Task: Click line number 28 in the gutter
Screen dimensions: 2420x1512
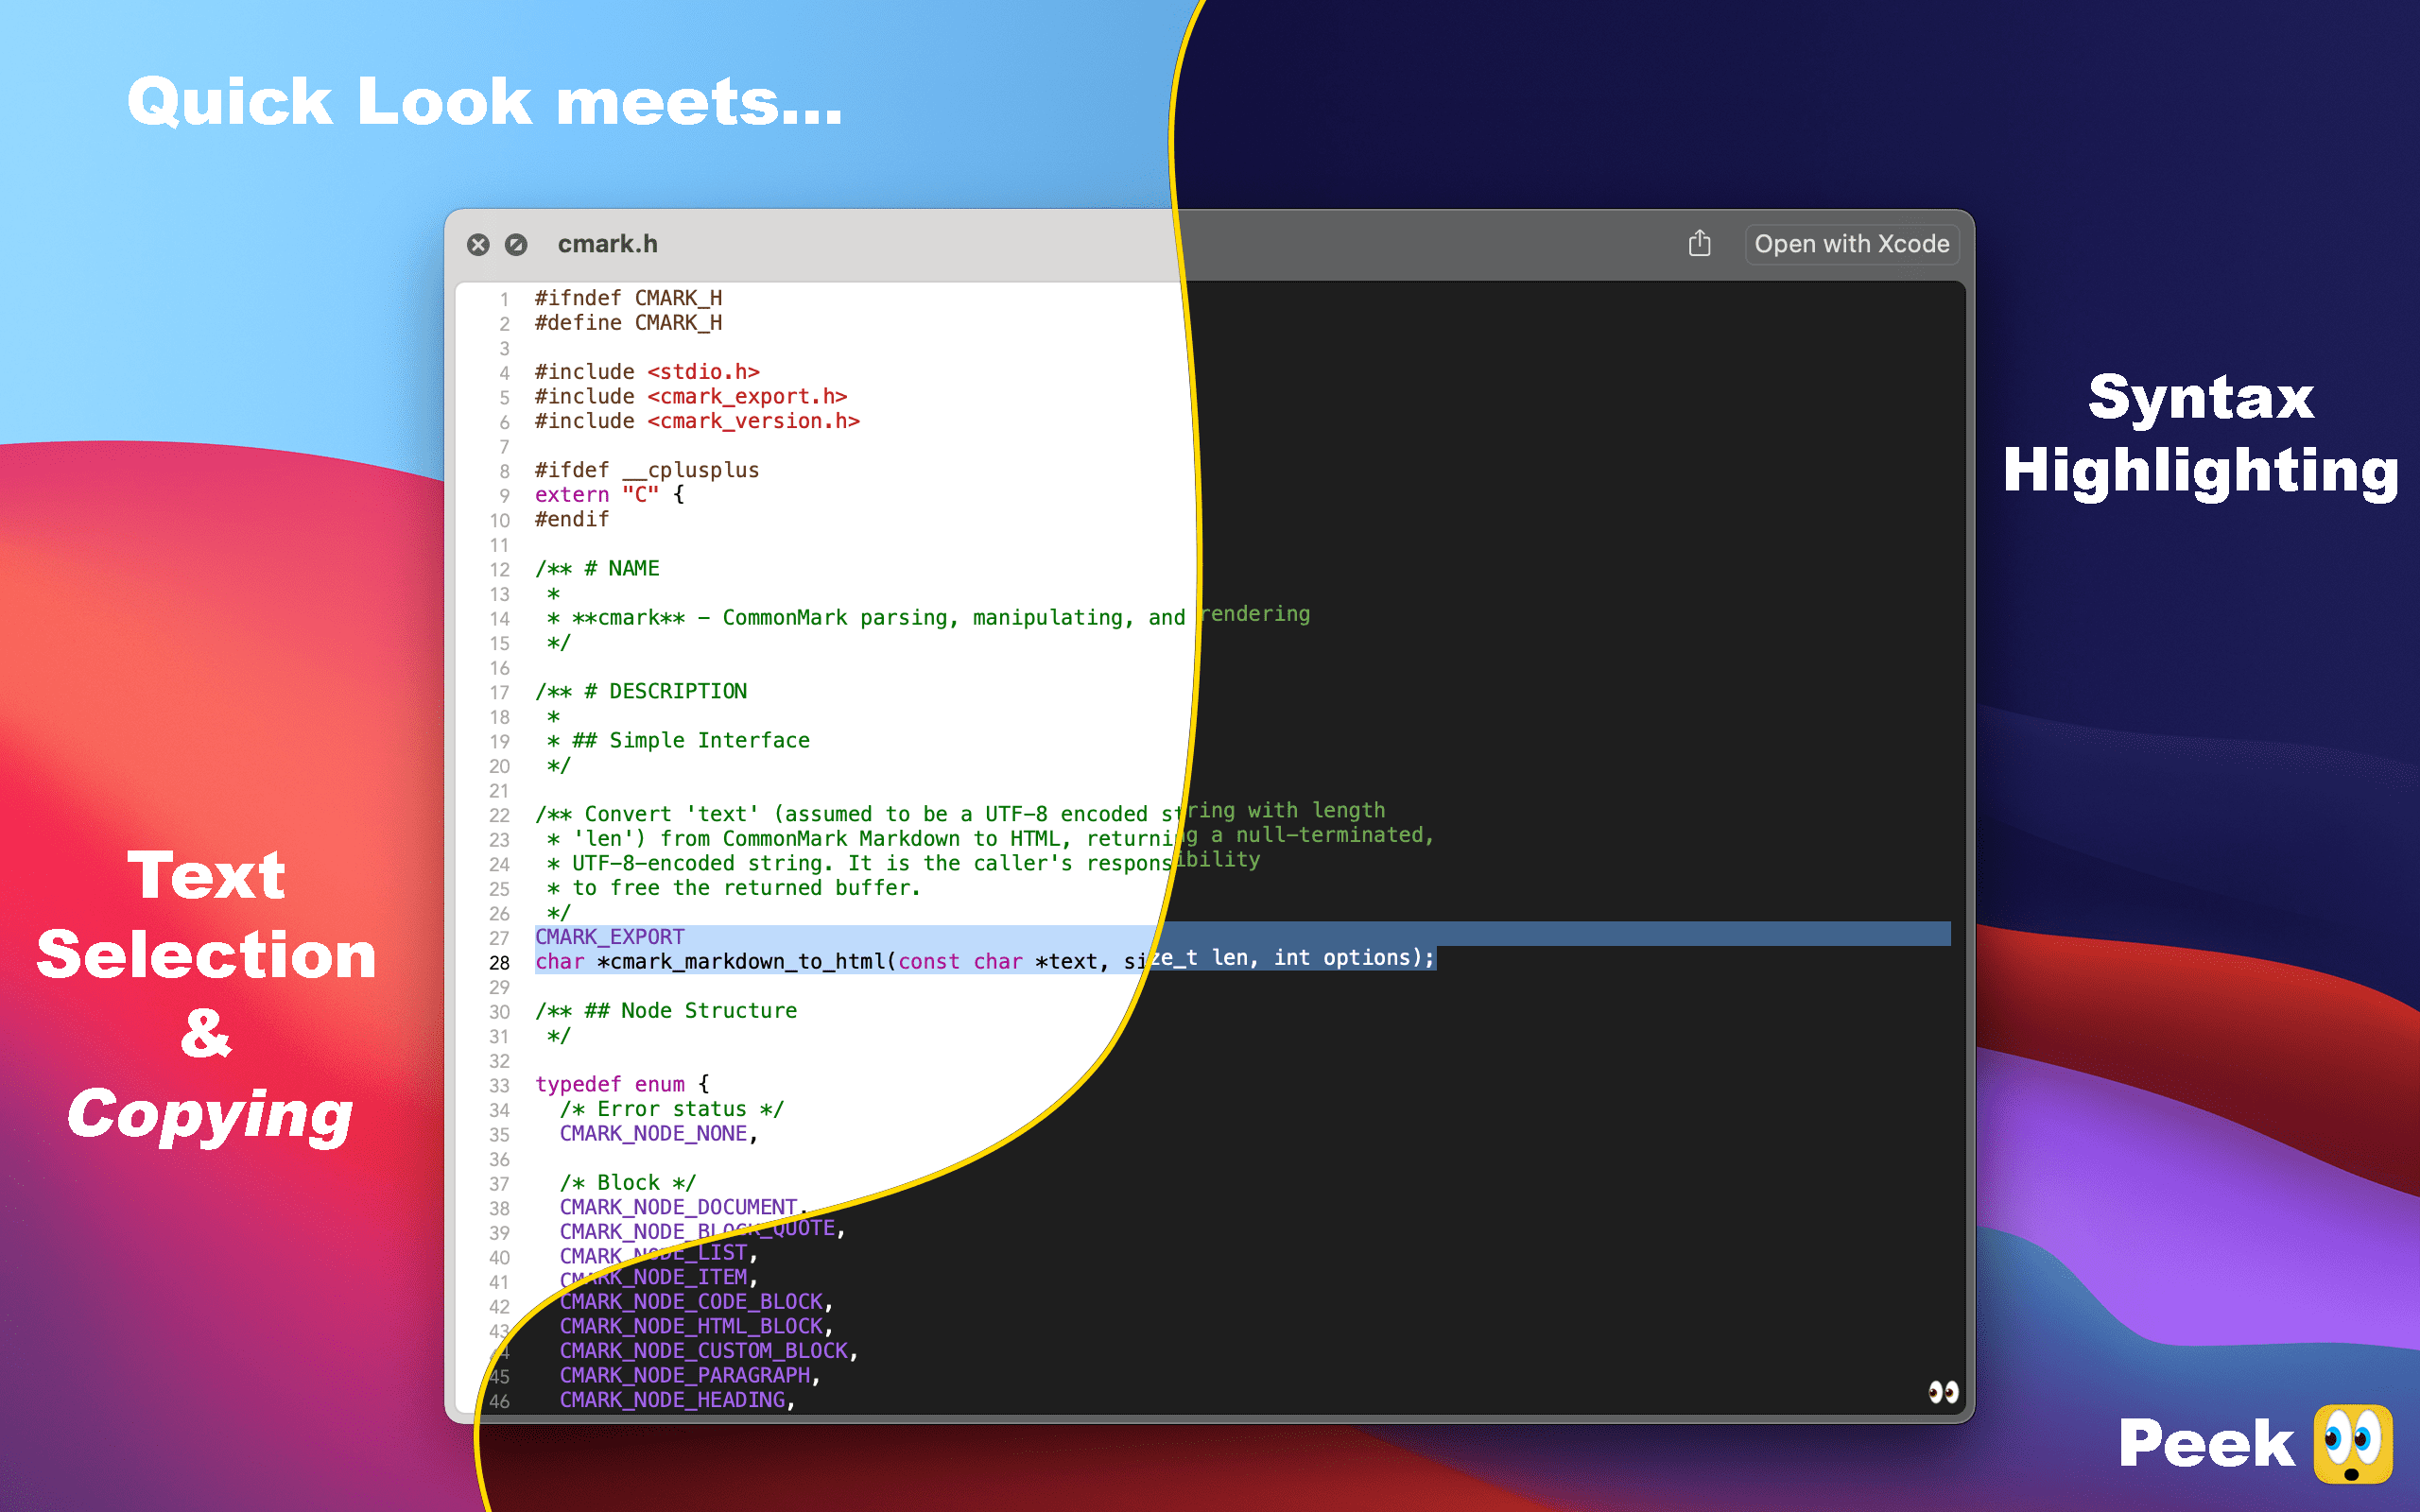Action: pyautogui.click(x=497, y=962)
